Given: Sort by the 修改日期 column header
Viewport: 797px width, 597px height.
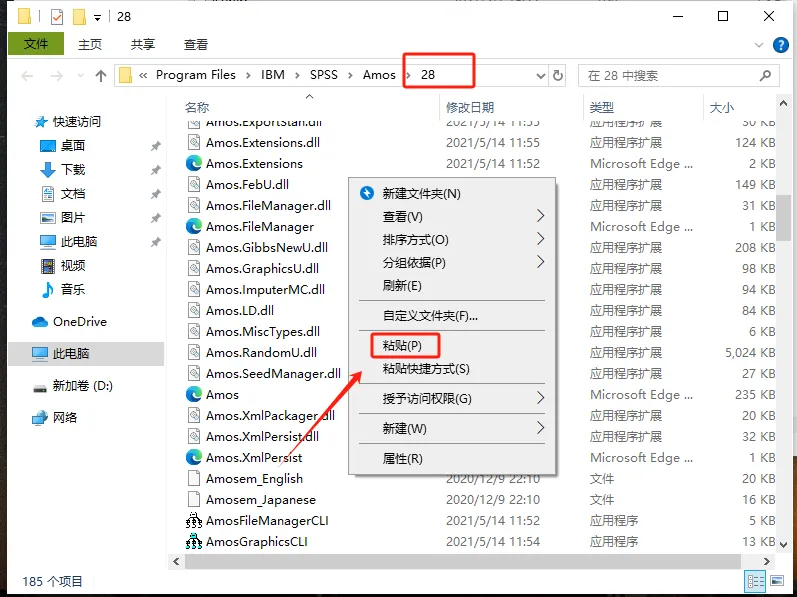Looking at the screenshot, I should pyautogui.click(x=470, y=107).
